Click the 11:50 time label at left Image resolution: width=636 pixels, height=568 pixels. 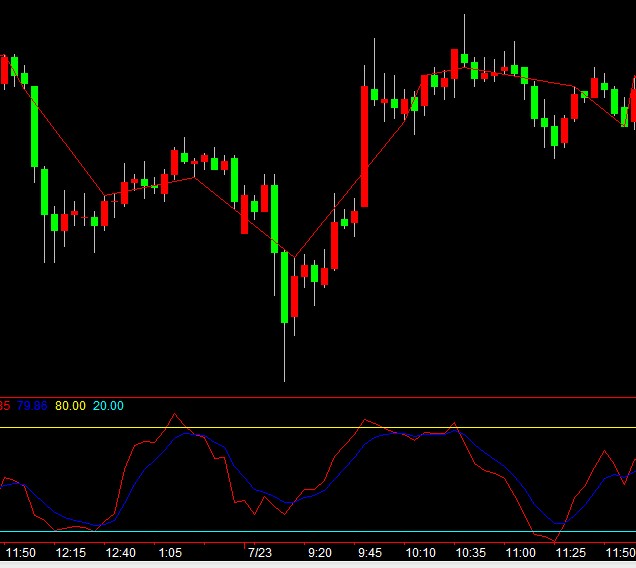20,553
